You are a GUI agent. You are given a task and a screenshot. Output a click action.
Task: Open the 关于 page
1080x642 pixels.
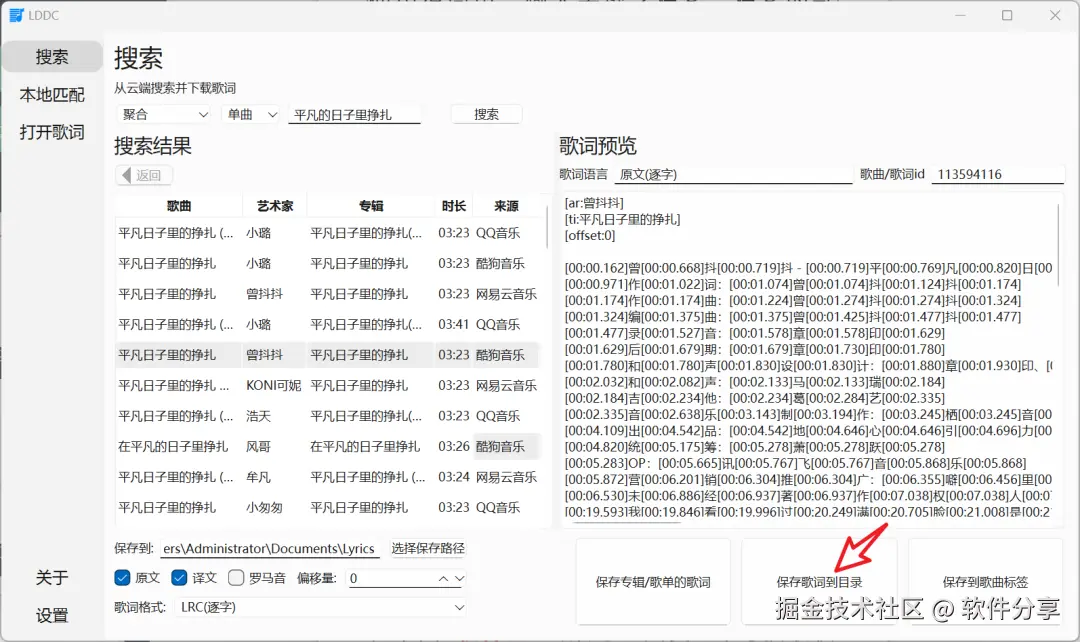(52, 577)
